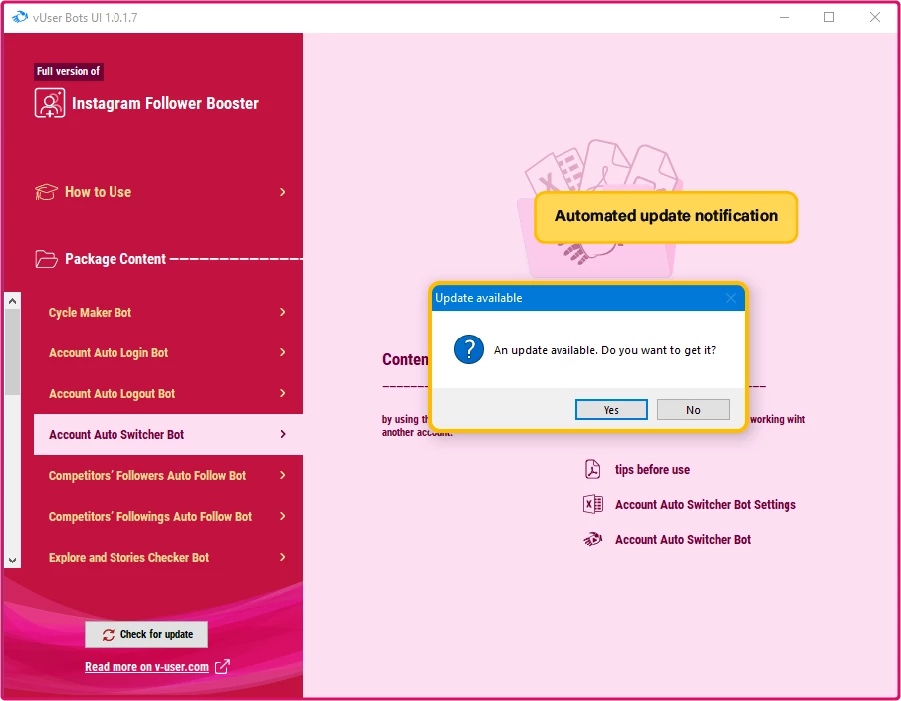Image resolution: width=901 pixels, height=701 pixels.
Task: Select Account Auto Switcher Bot in sidebar
Action: point(168,434)
